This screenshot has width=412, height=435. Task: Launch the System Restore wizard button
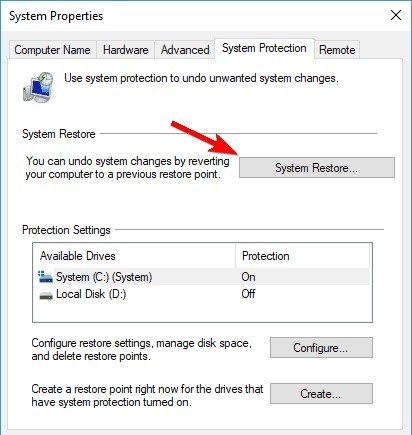point(317,168)
